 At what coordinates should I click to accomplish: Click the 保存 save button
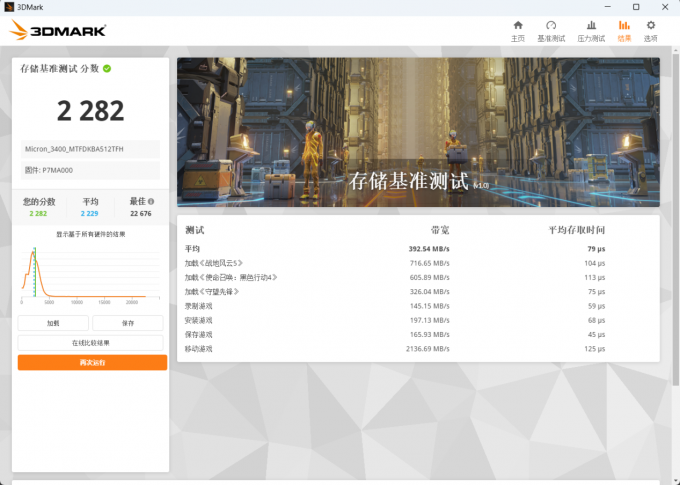(x=128, y=323)
